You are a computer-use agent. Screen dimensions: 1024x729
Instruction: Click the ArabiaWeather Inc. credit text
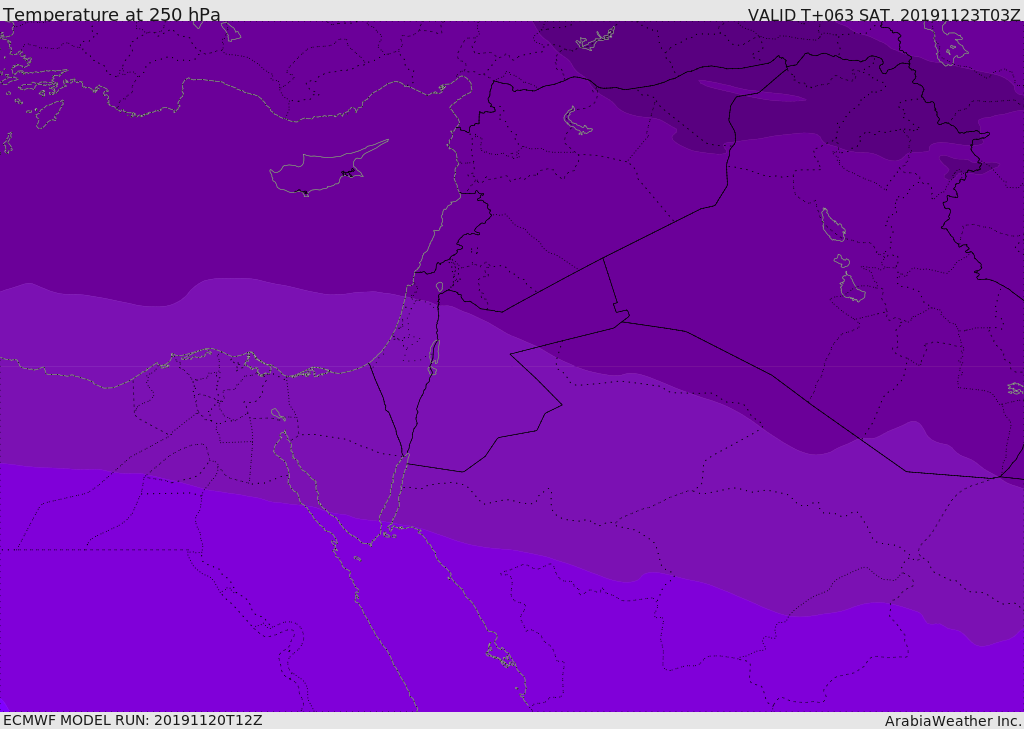(x=953, y=721)
